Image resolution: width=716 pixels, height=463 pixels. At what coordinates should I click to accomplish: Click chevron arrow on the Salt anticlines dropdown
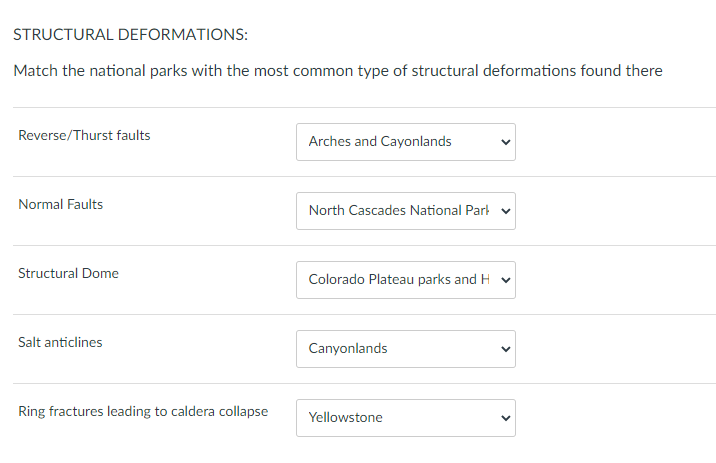pos(505,349)
